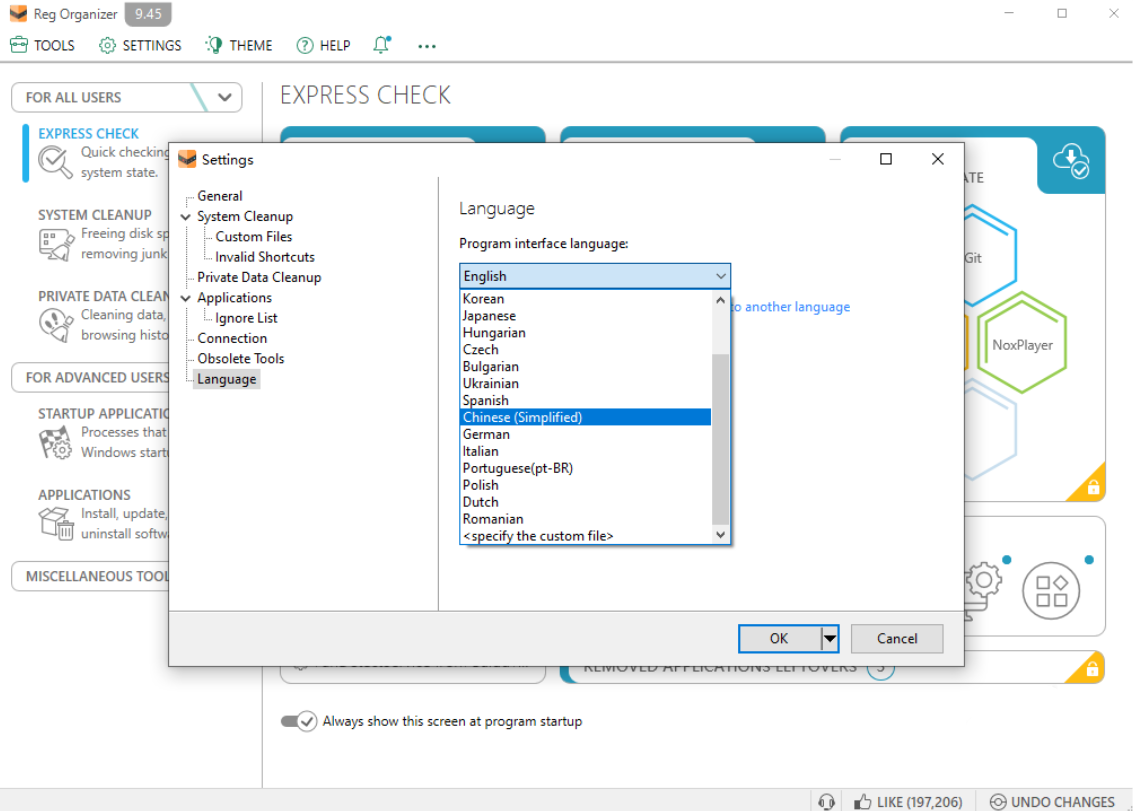This screenshot has width=1134, height=811.
Task: Click the language list scrollbar up arrow
Action: (720, 299)
